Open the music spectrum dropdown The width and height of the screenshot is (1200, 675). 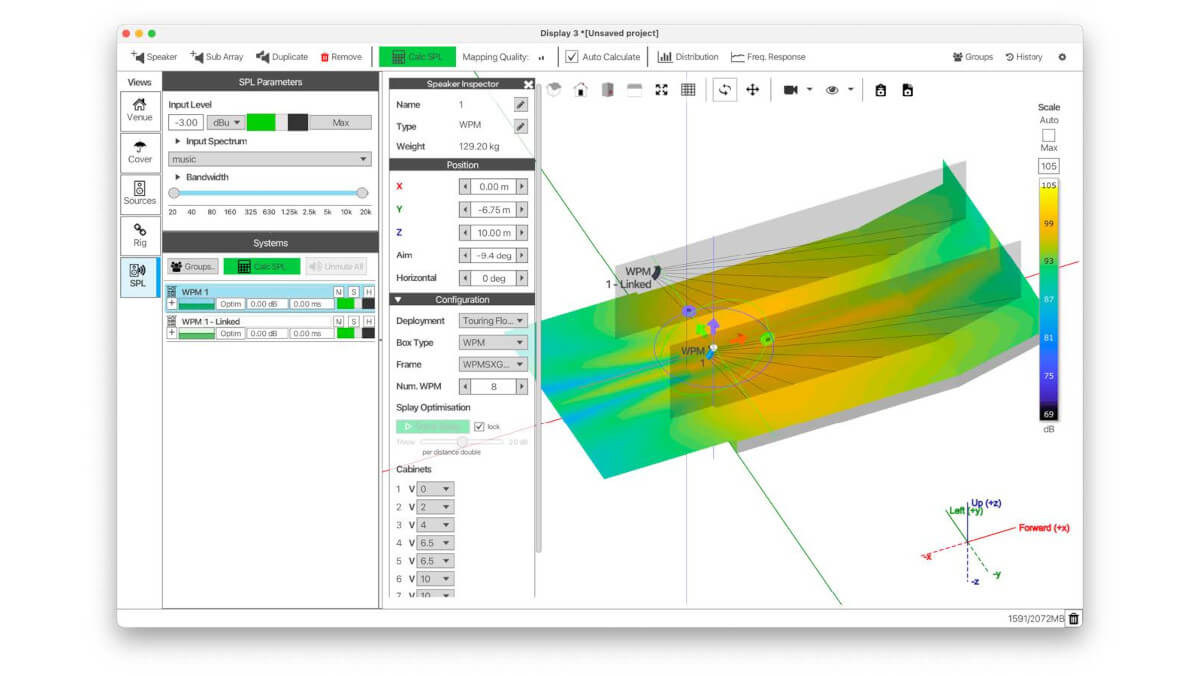269,159
